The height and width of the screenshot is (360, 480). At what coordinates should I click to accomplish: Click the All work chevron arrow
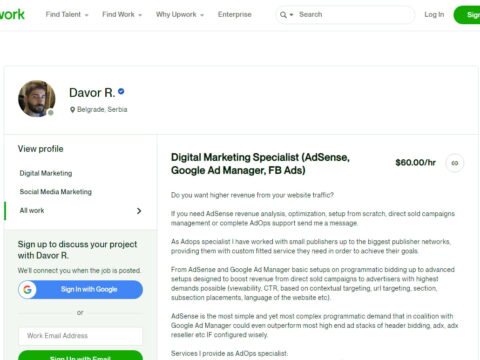pos(139,211)
